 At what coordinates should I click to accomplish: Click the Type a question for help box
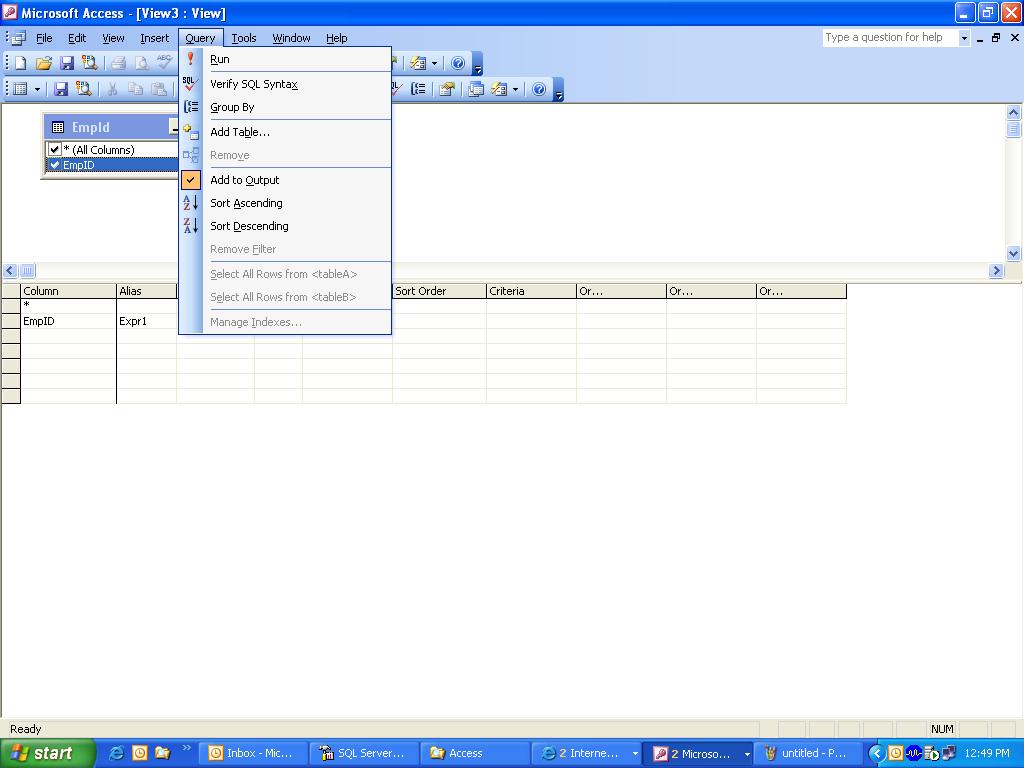point(889,37)
